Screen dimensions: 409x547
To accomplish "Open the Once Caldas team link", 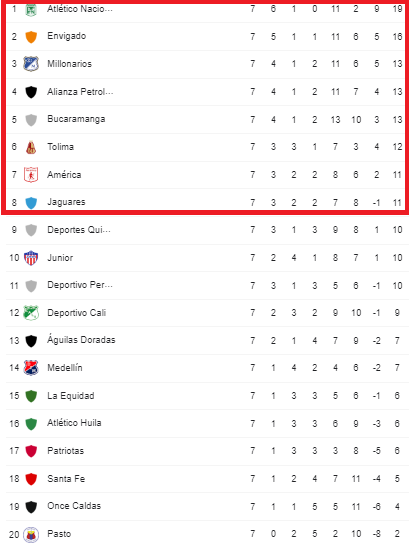I will (x=74, y=506).
